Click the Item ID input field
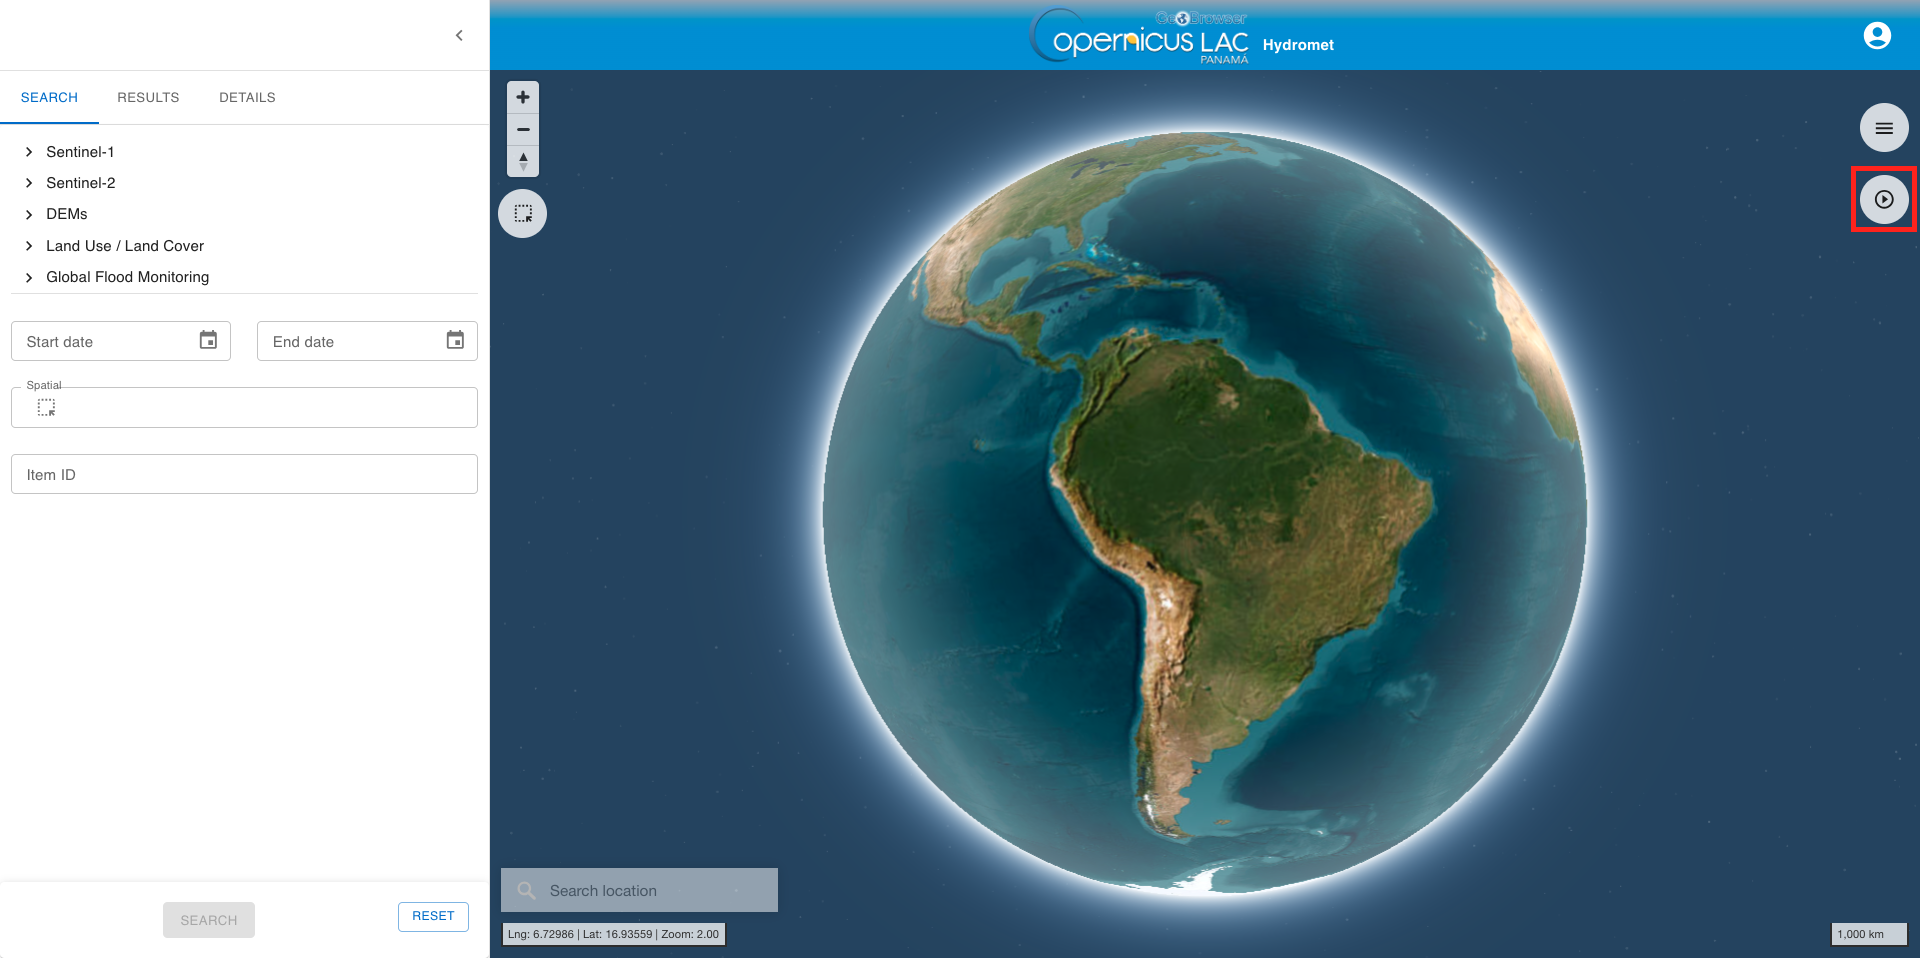Screen dimensions: 1920x958 244,474
